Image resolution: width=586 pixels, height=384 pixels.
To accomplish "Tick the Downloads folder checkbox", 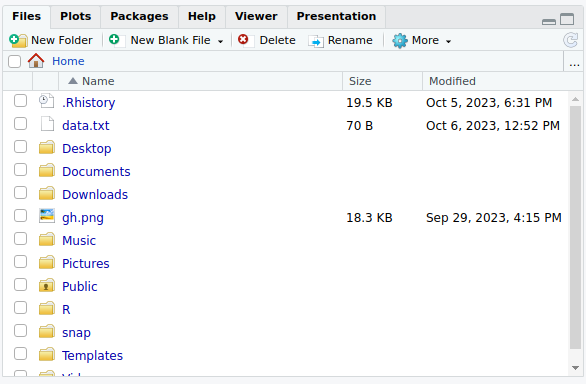I will (x=20, y=193).
